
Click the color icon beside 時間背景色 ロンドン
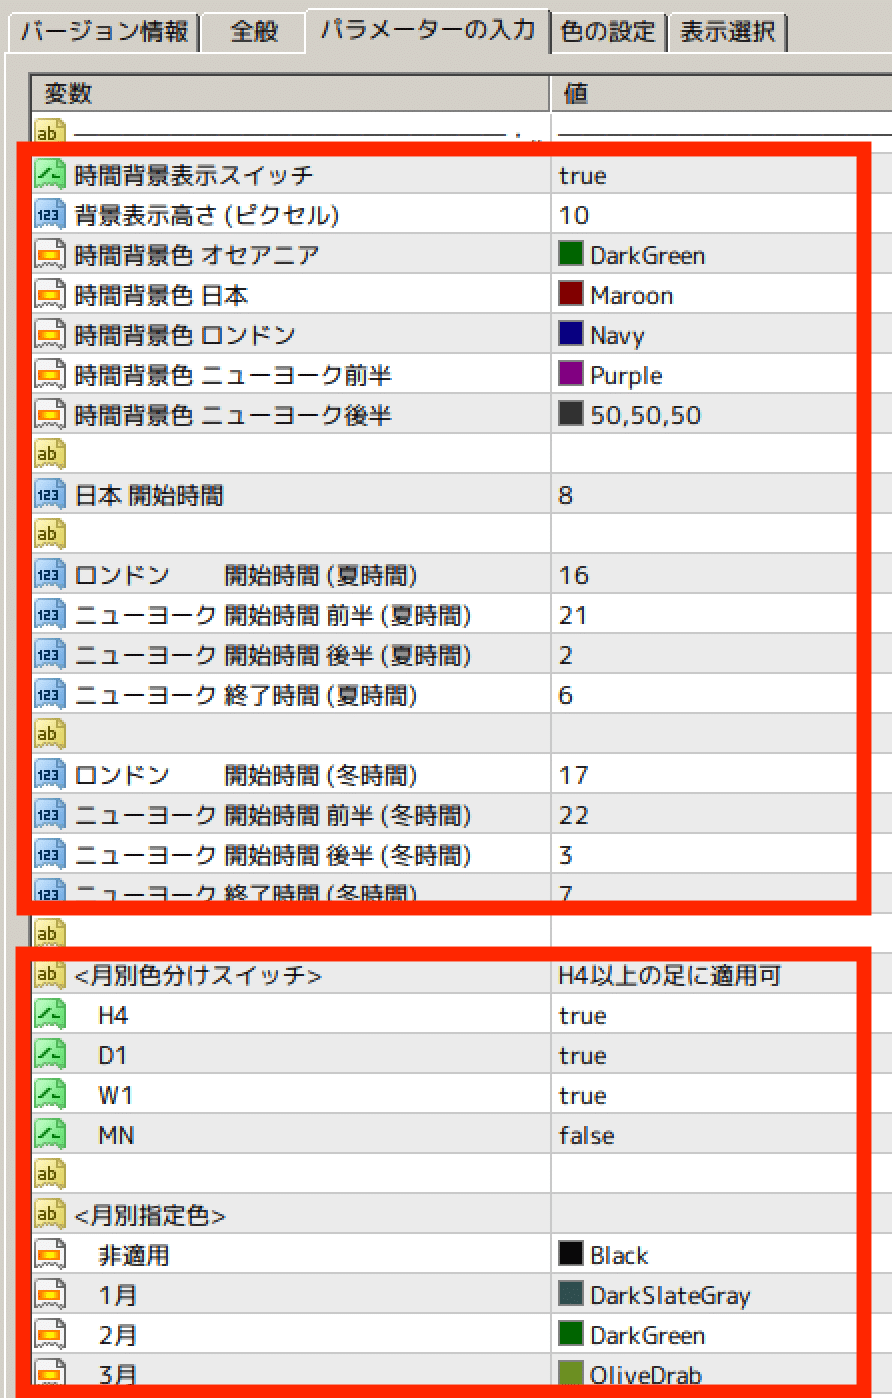coord(50,335)
